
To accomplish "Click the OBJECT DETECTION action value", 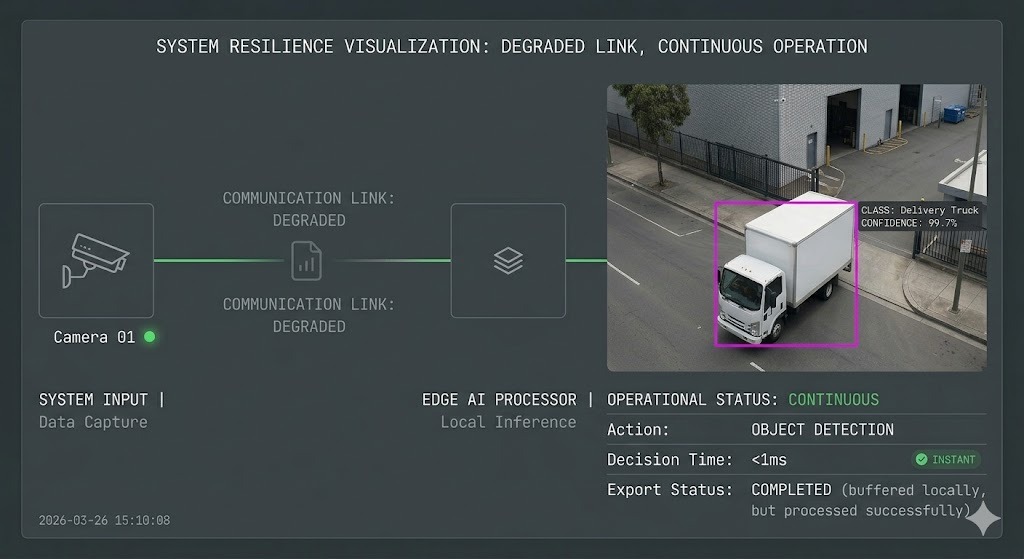I will [x=822, y=430].
